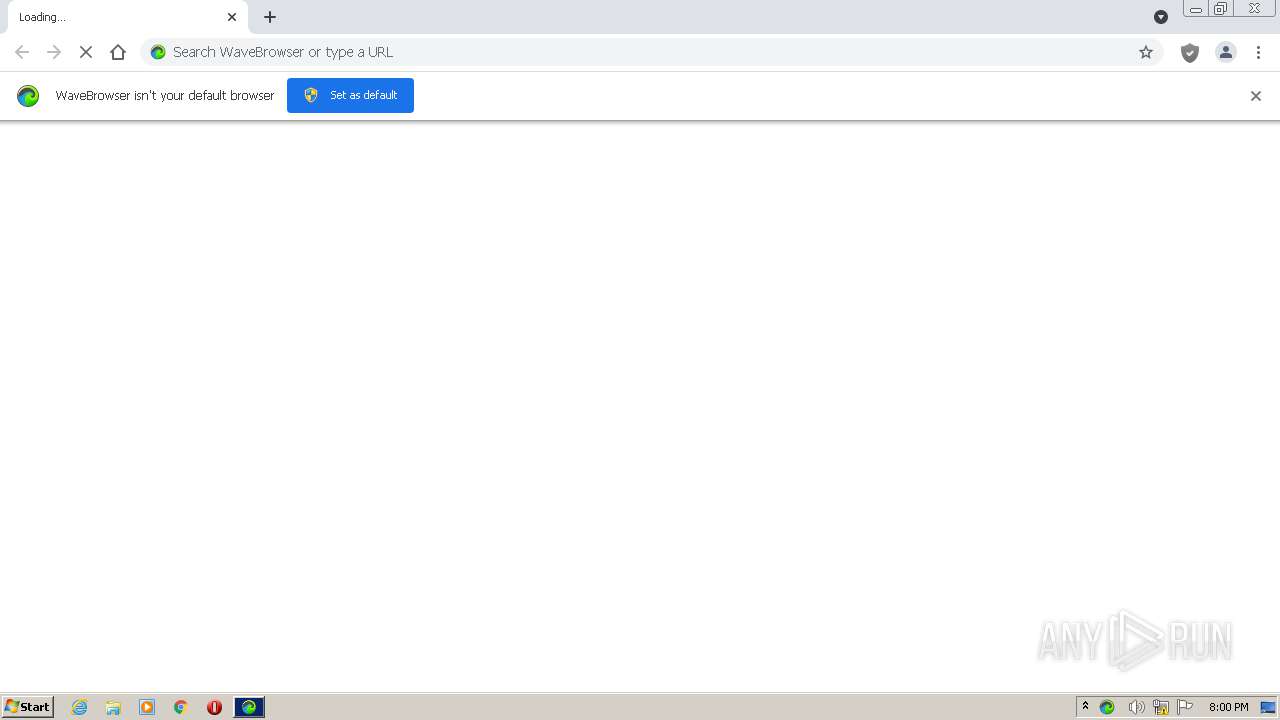Open the volume control tray icon
The width and height of the screenshot is (1280, 720).
1136,707
